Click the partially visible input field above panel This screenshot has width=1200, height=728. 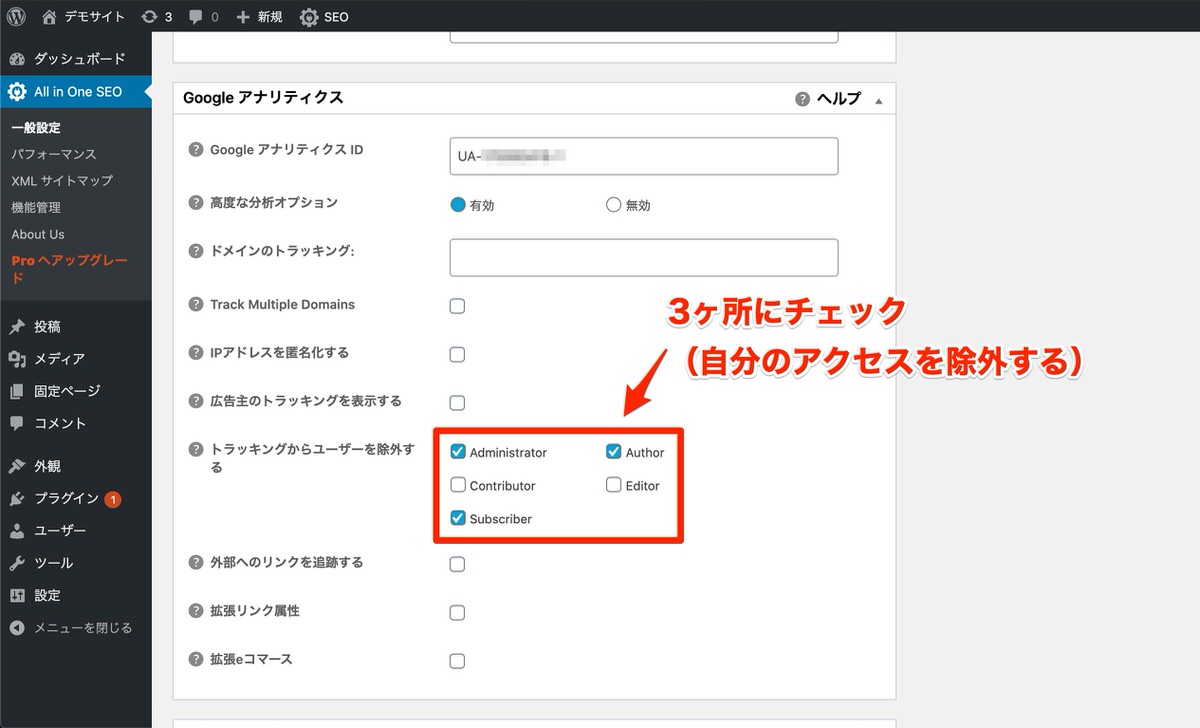tap(644, 37)
